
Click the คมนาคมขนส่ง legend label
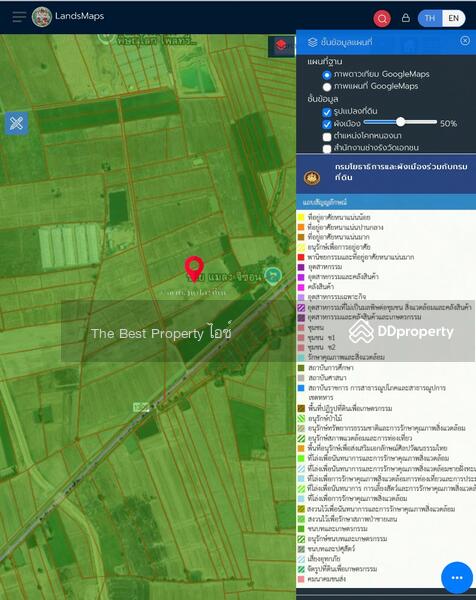(x=327, y=579)
